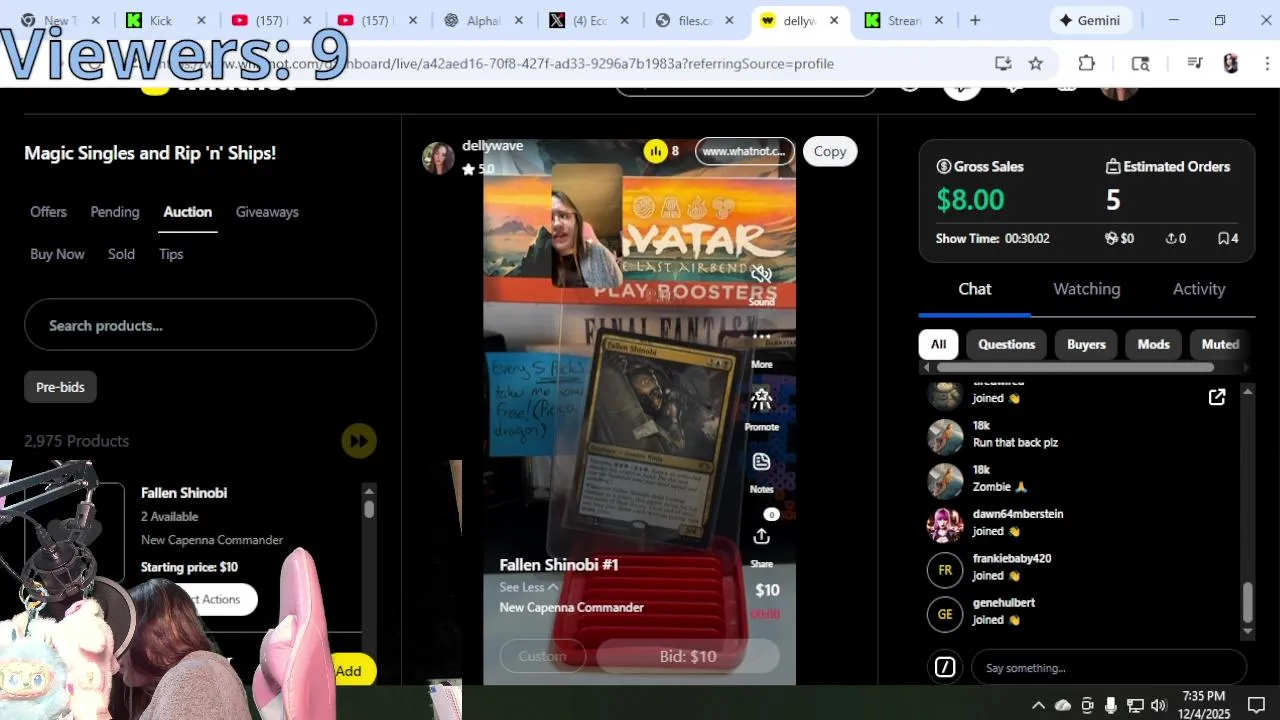Copy the show link with Copy button

coord(830,151)
